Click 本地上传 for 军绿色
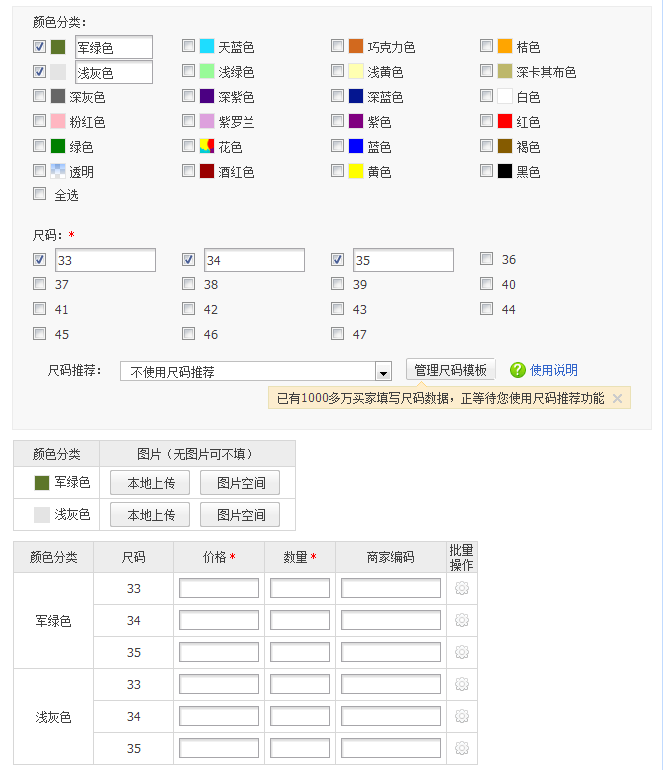 tap(150, 483)
